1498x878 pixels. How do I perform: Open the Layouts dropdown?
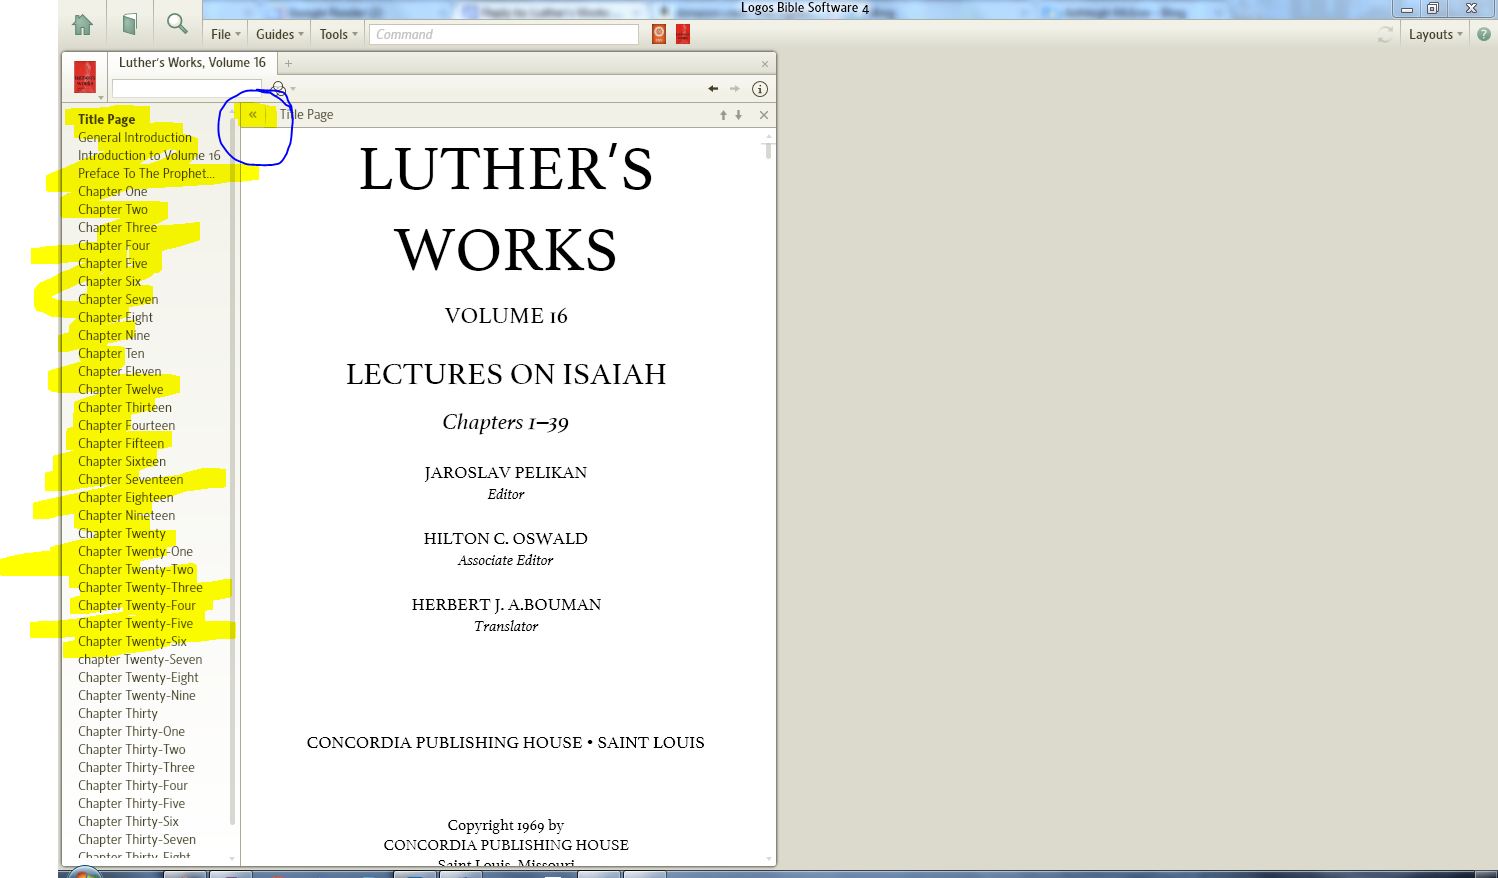(1435, 34)
